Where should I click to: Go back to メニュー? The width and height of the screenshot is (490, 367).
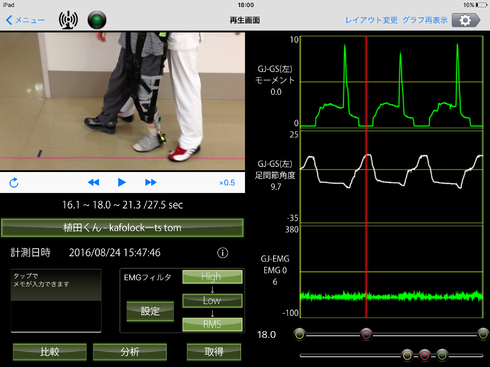(25, 20)
